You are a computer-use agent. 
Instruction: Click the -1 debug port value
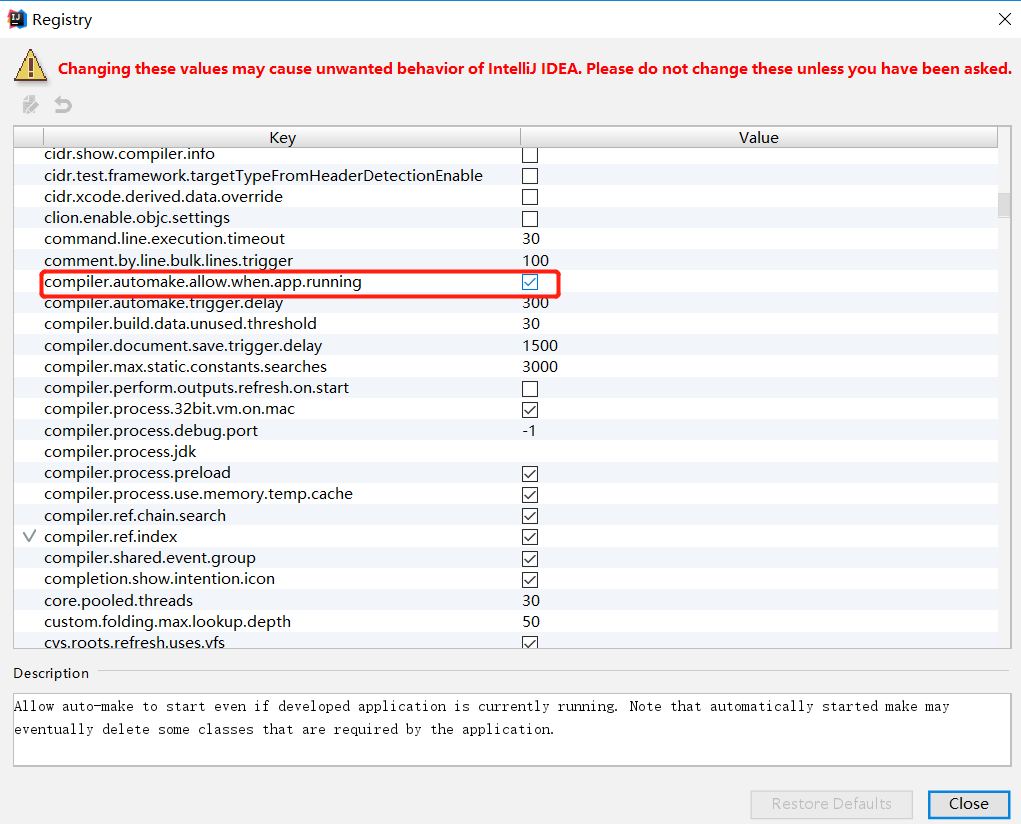click(x=529, y=431)
